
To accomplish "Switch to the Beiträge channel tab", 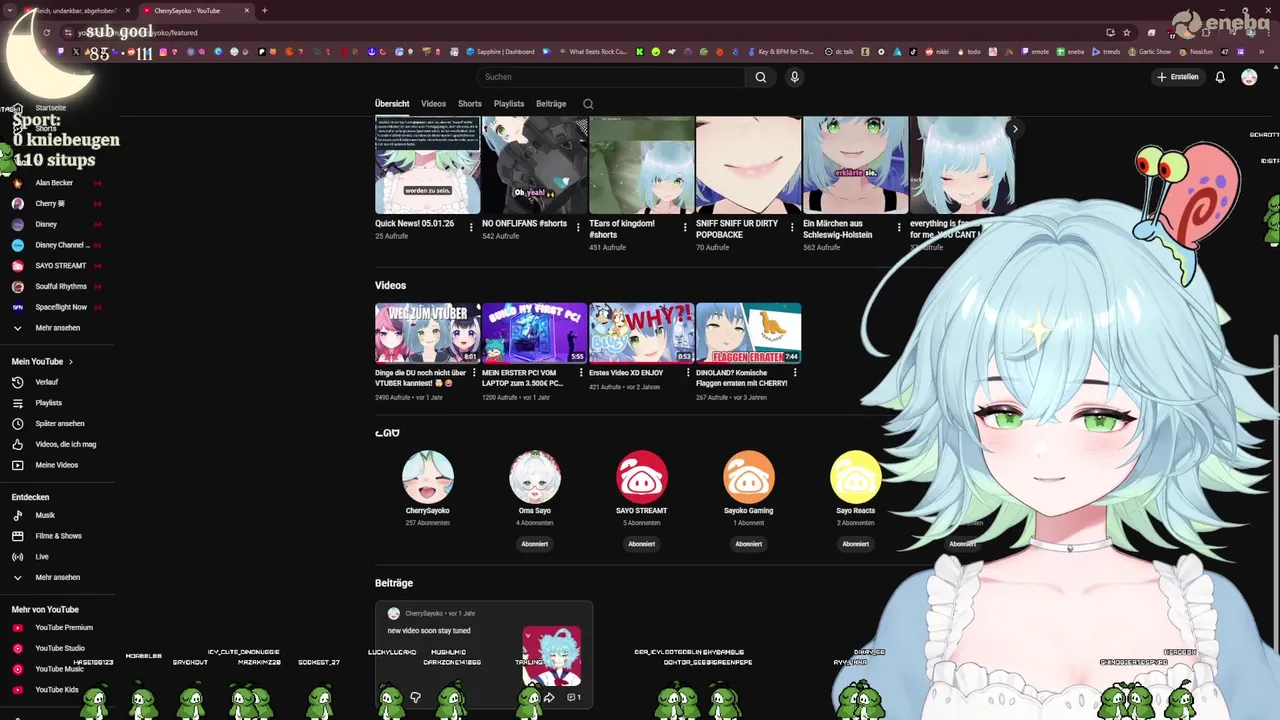I will [551, 104].
